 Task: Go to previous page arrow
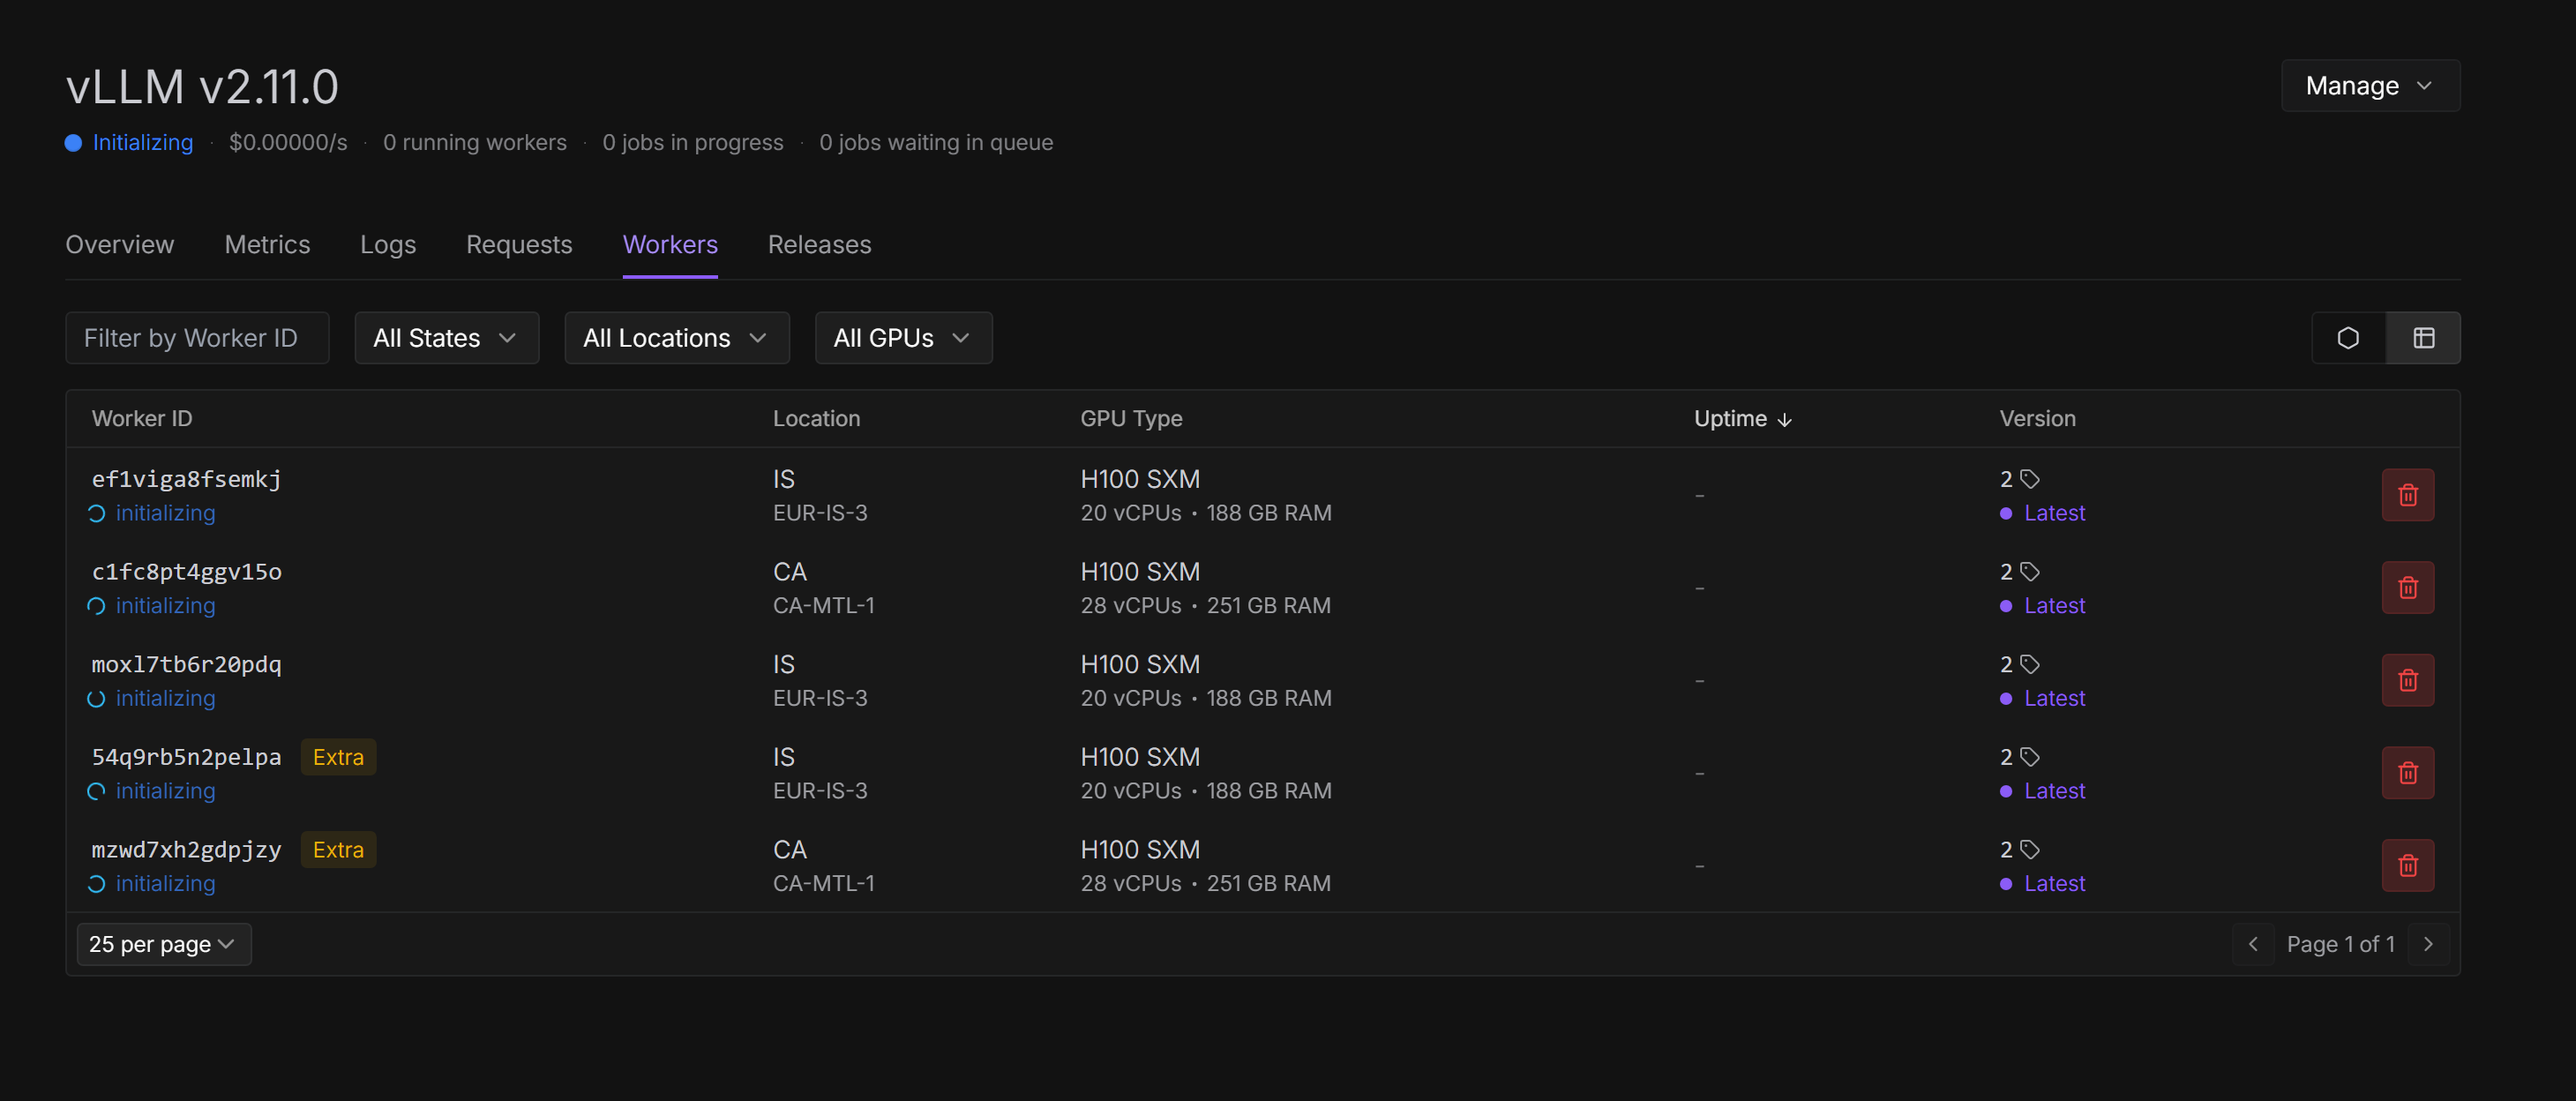[2253, 944]
